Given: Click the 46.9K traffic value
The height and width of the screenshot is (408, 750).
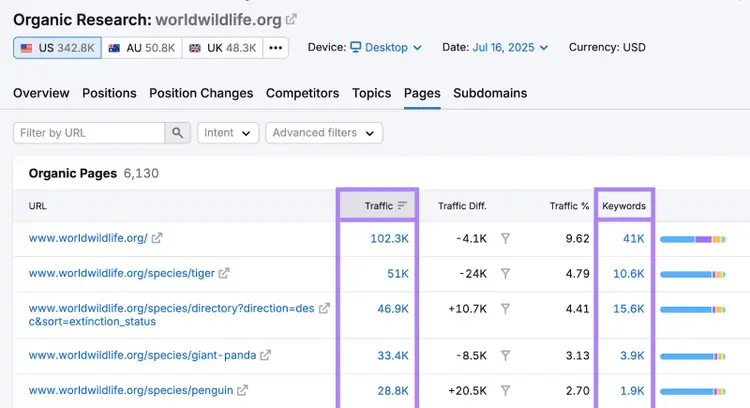Looking at the screenshot, I should [x=393, y=309].
